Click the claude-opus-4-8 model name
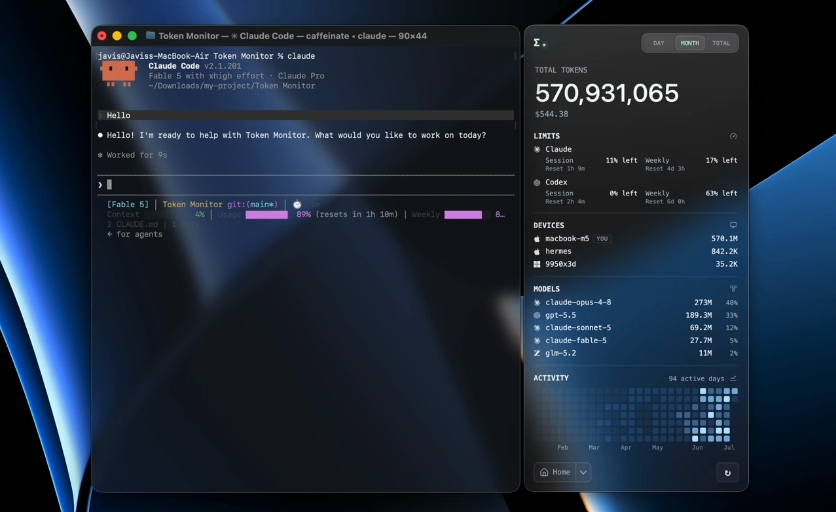The width and height of the screenshot is (836, 512). tap(578, 302)
